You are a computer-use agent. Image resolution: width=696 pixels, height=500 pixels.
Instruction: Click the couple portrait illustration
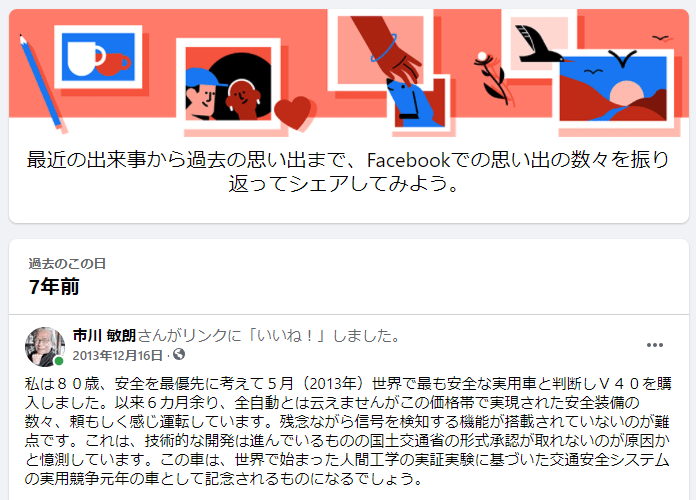(x=228, y=84)
